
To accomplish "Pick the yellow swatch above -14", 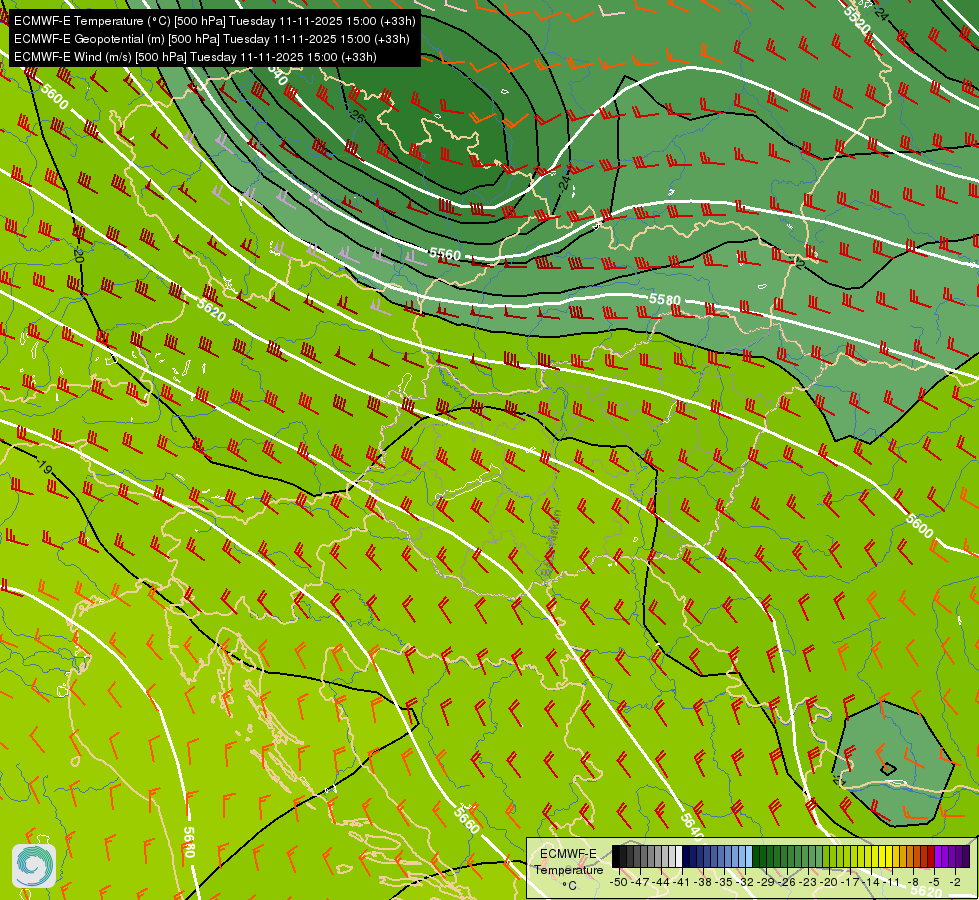I will tap(875, 856).
